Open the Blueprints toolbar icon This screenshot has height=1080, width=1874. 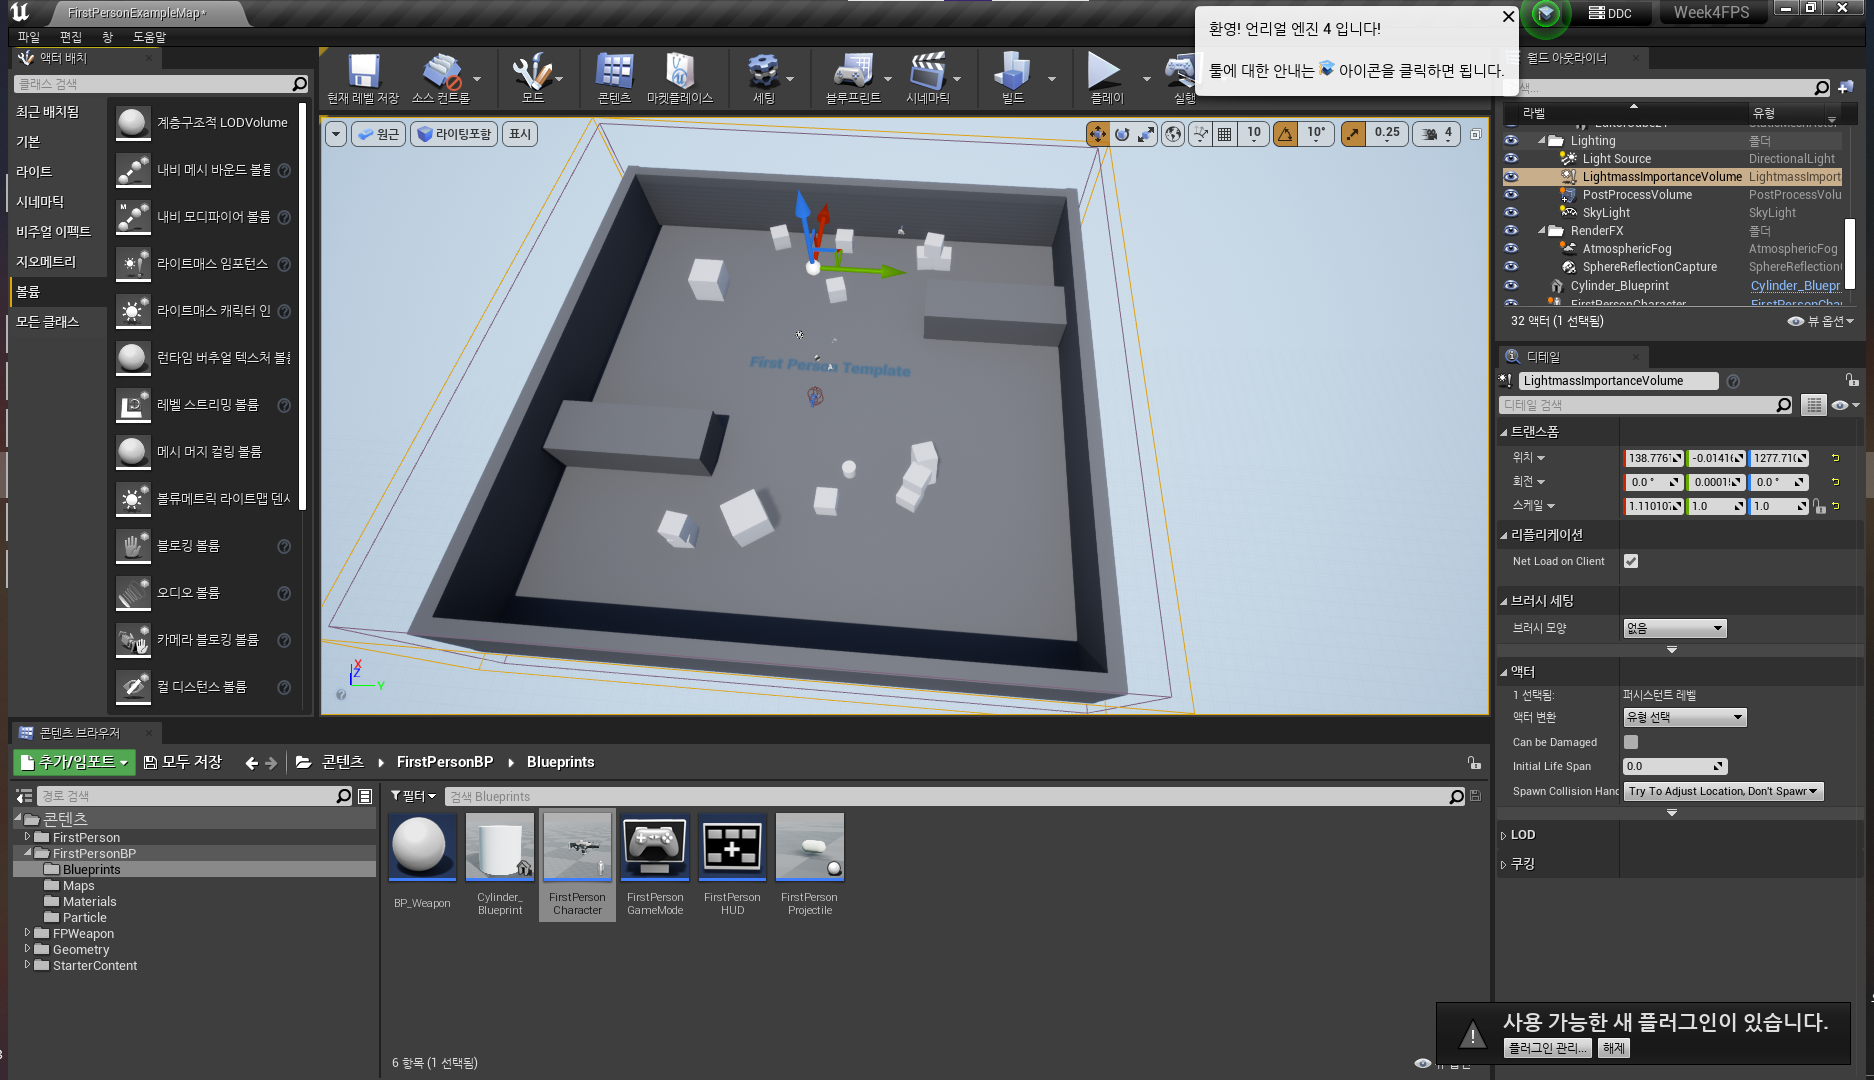(853, 78)
